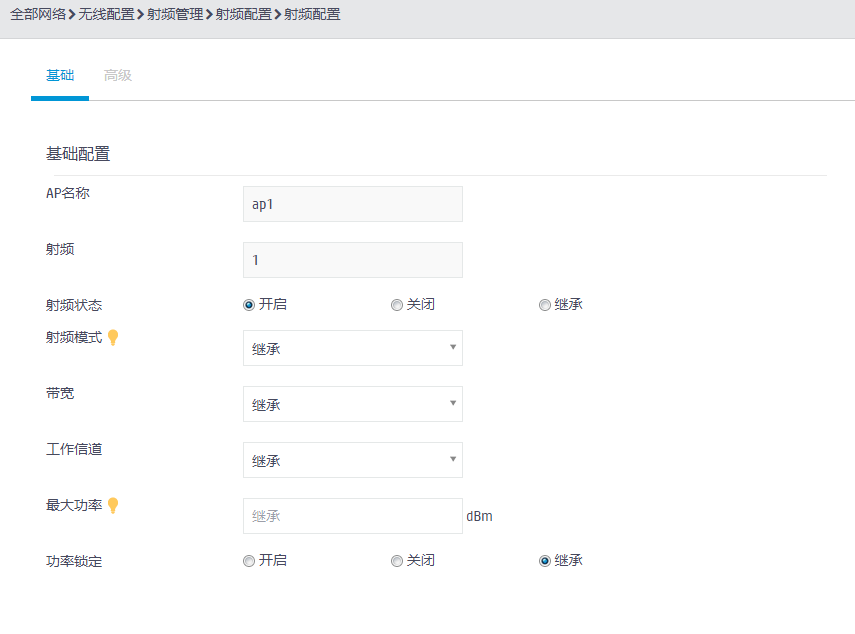Select 继承 for 射频状态
This screenshot has height=634, width=855.
point(545,305)
